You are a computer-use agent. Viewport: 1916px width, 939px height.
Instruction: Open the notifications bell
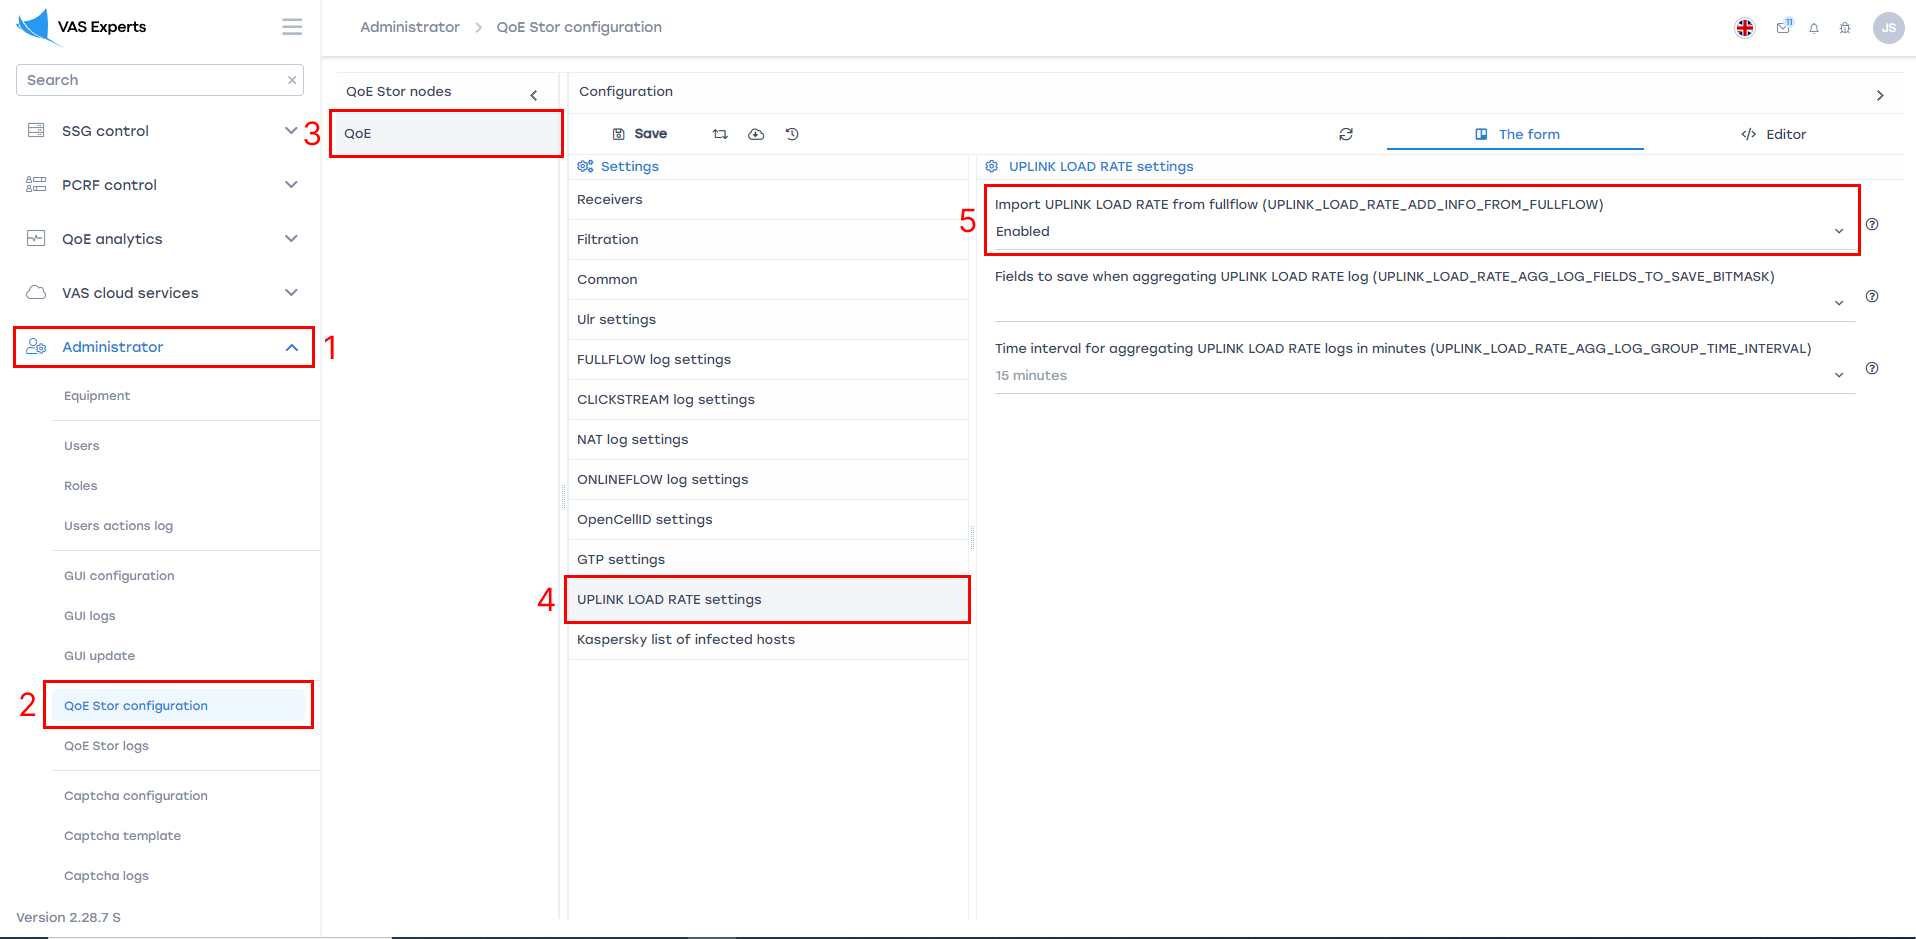tap(1813, 28)
